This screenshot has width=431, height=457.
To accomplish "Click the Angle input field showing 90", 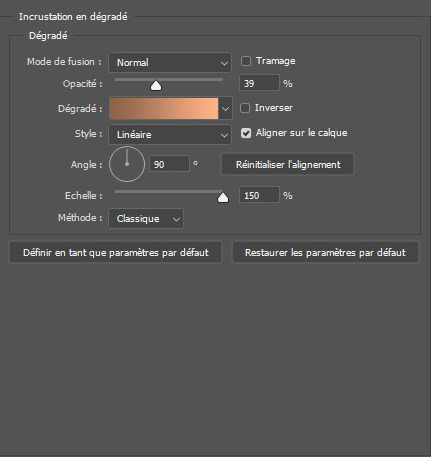I will [x=169, y=164].
